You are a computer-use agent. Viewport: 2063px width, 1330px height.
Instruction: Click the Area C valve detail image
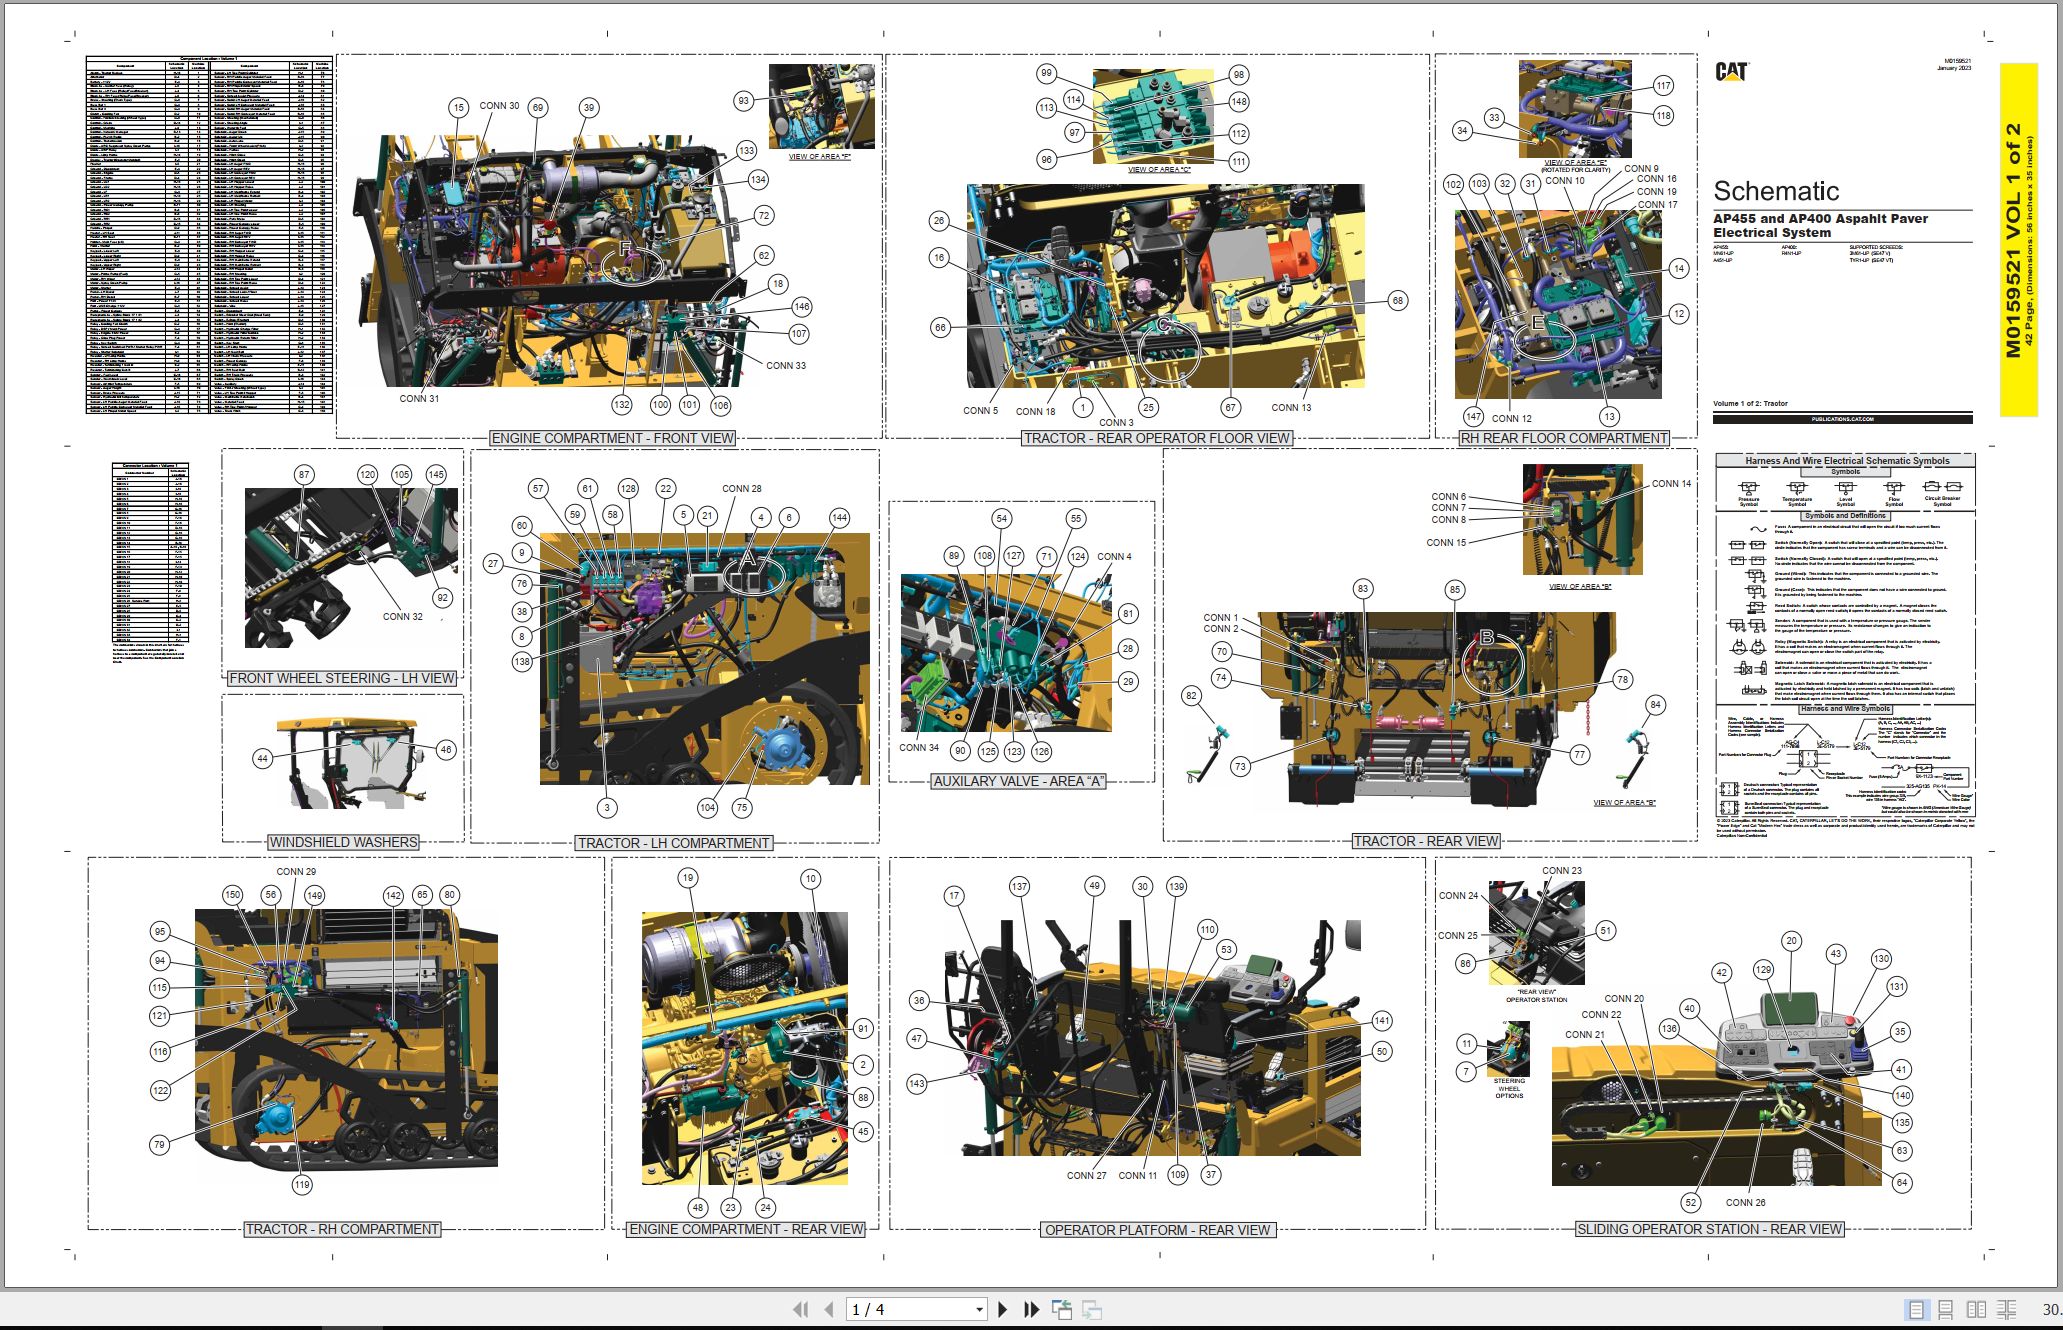1152,116
